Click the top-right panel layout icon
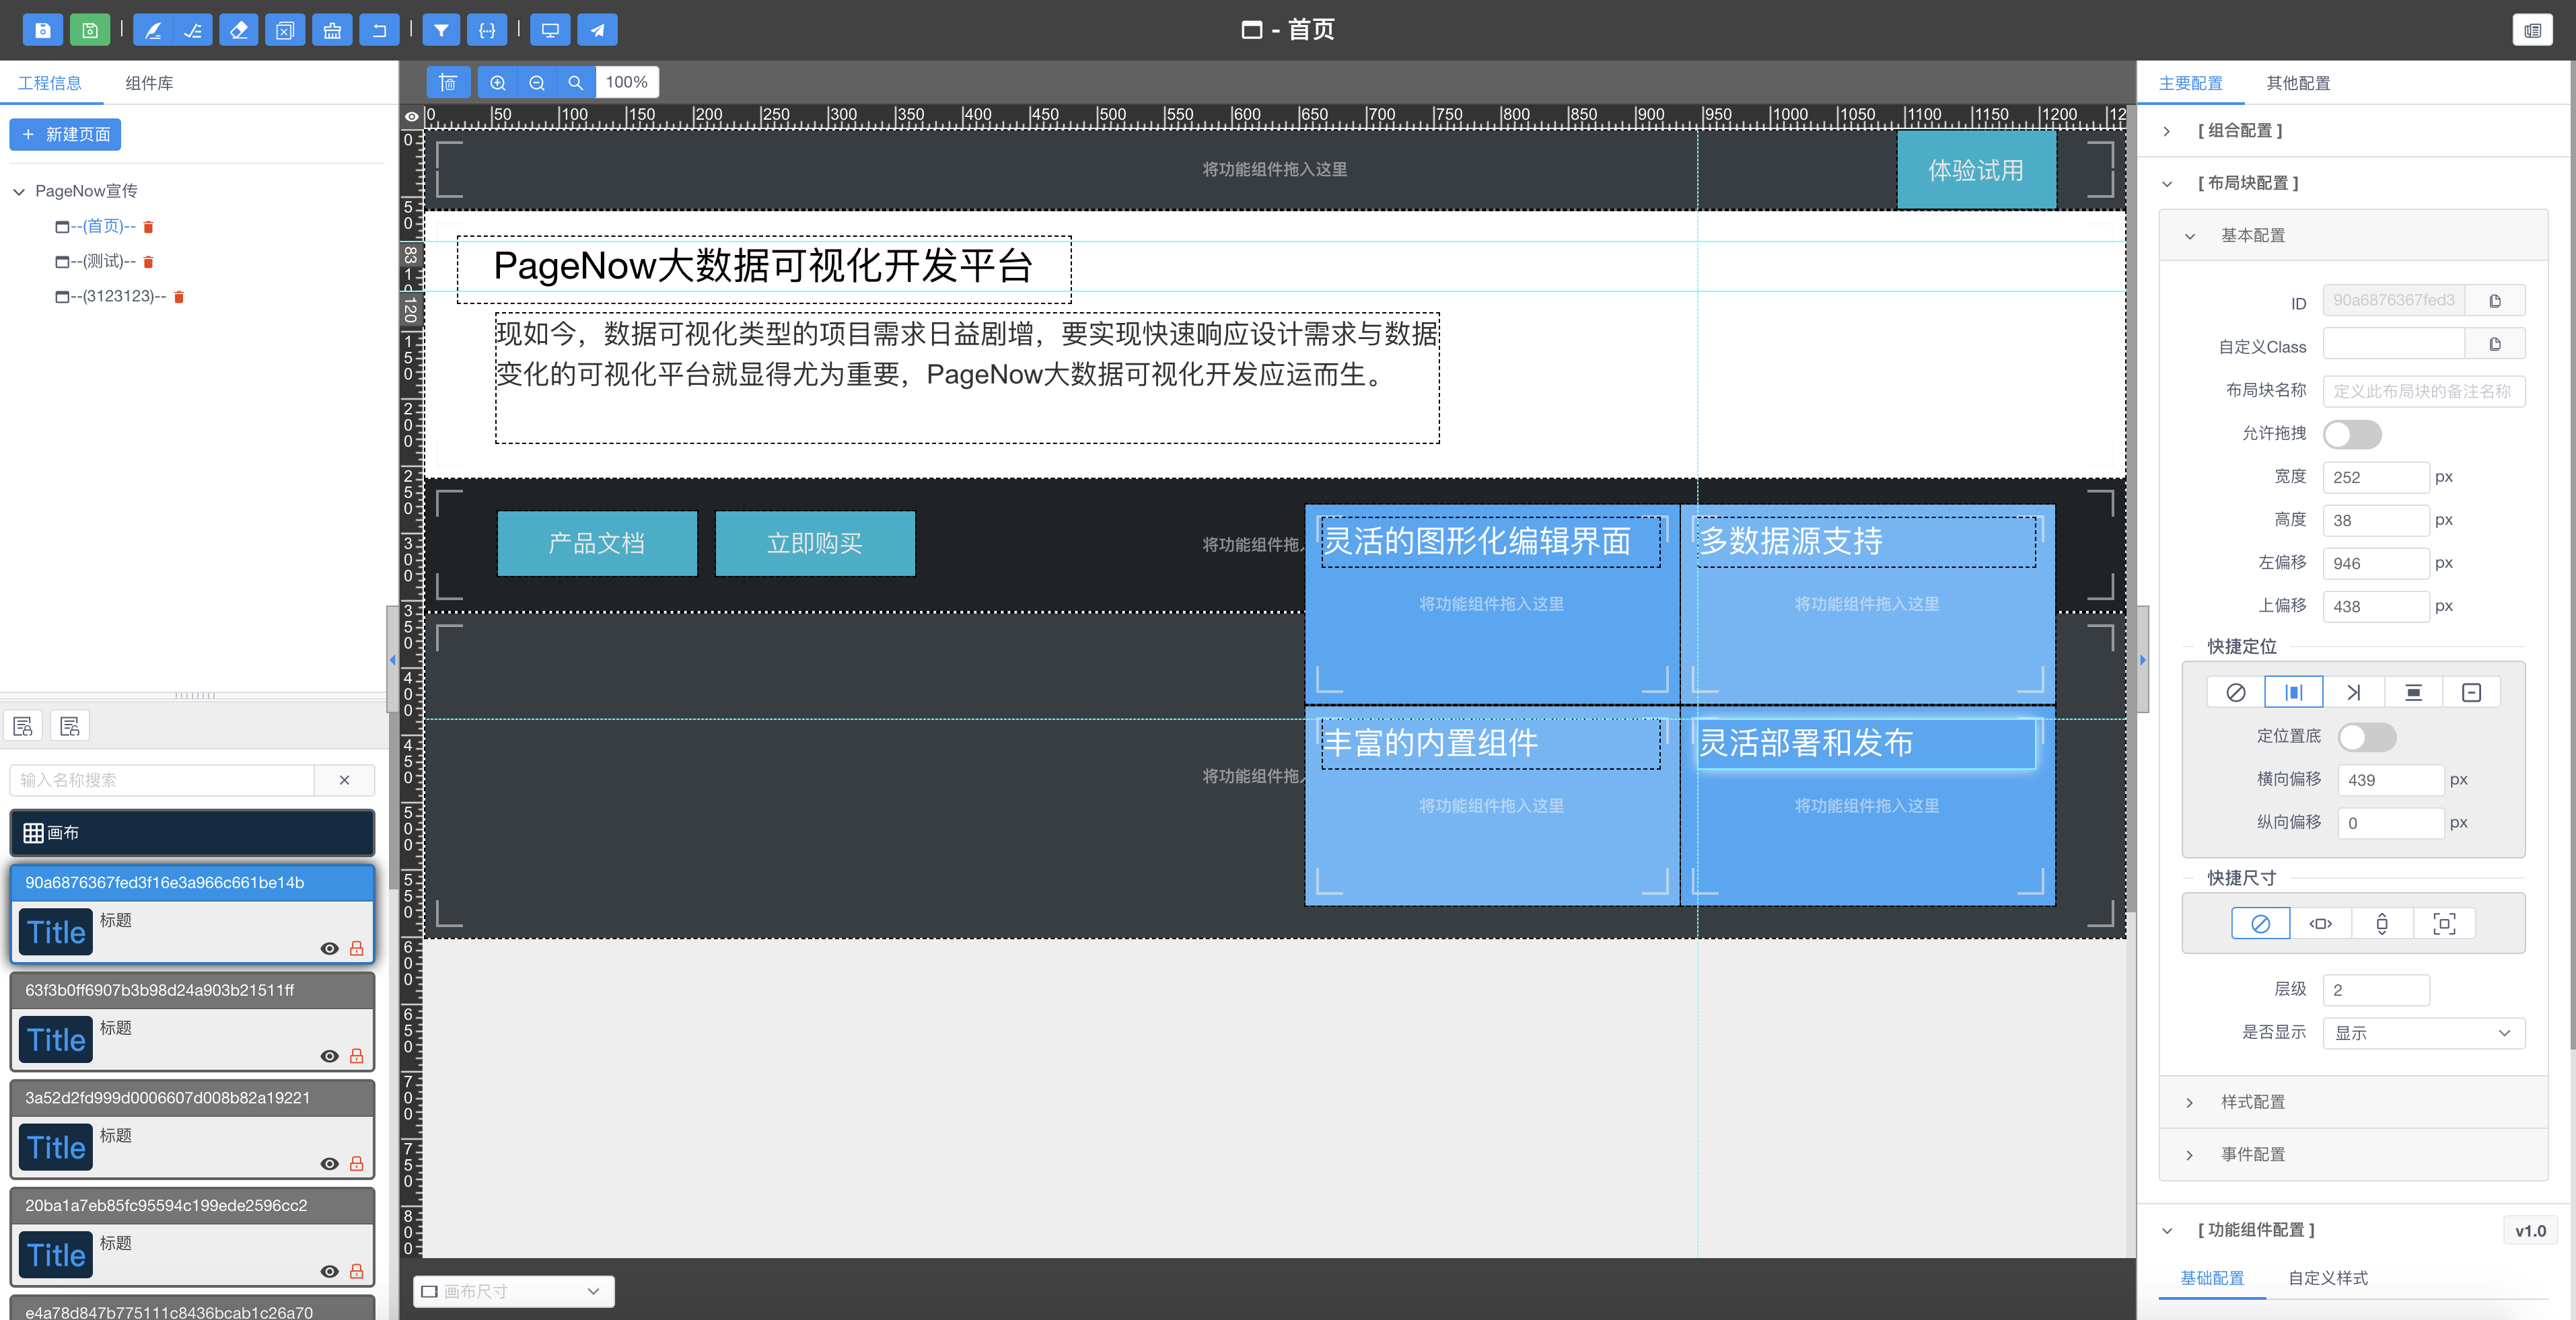 [x=2532, y=30]
